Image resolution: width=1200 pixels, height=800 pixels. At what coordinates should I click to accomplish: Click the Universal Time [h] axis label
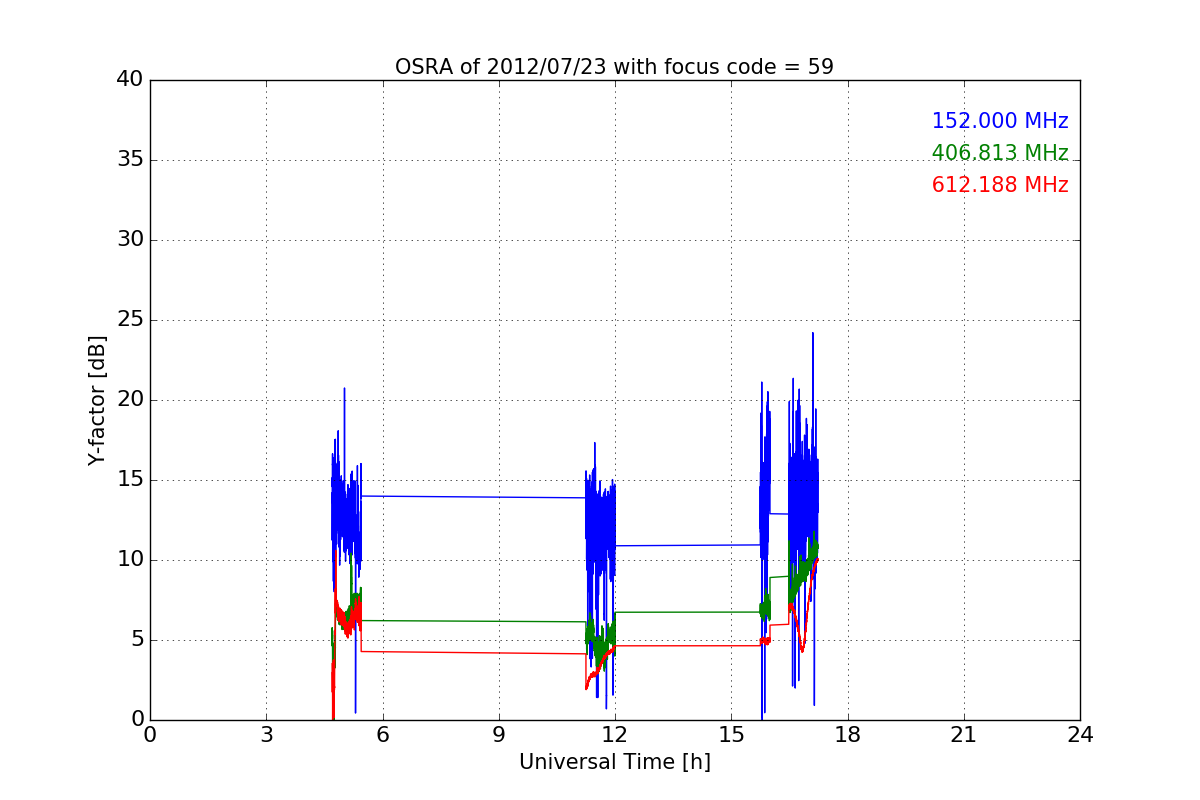click(614, 762)
